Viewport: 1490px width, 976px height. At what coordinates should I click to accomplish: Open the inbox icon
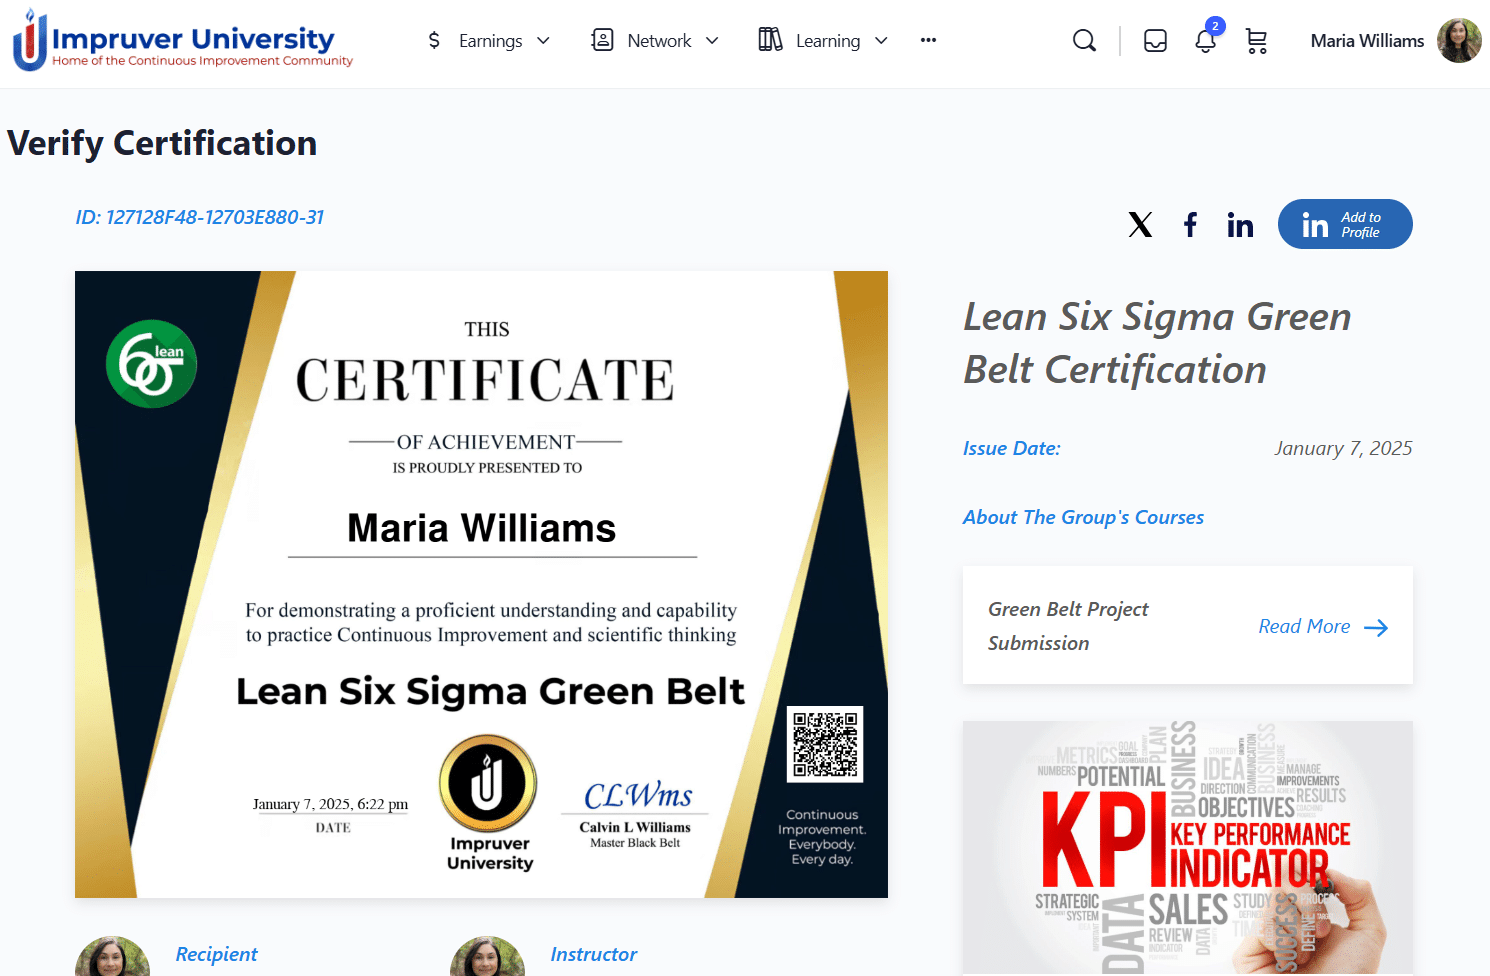coord(1155,40)
